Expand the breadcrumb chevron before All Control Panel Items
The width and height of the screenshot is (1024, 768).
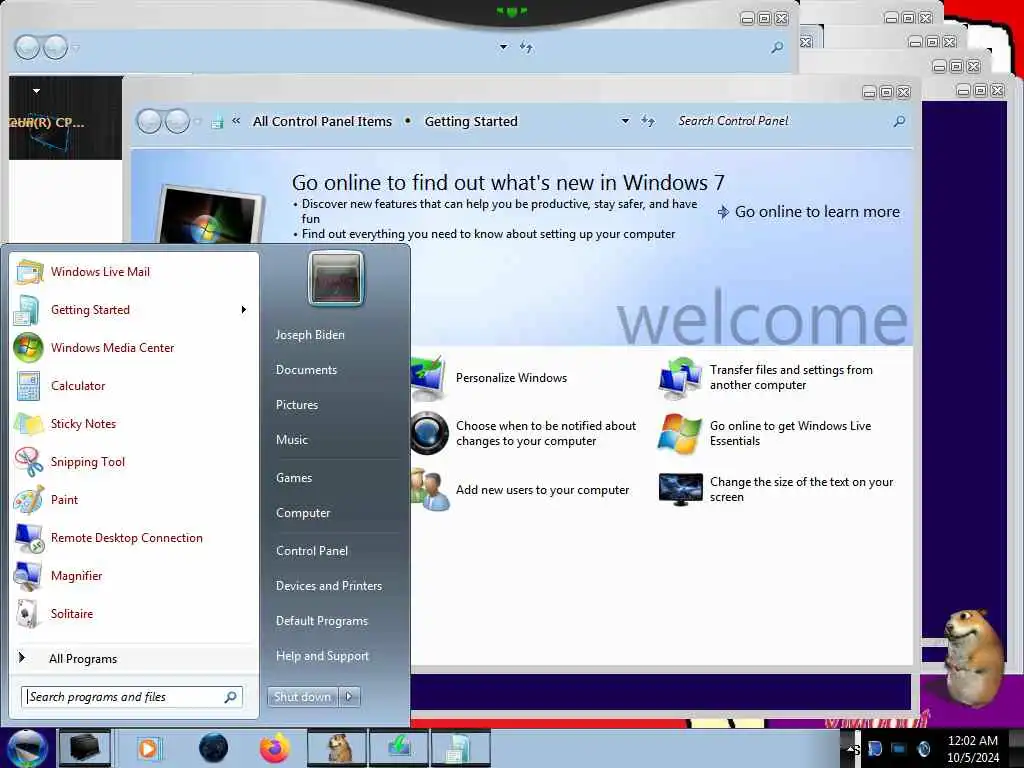point(236,121)
